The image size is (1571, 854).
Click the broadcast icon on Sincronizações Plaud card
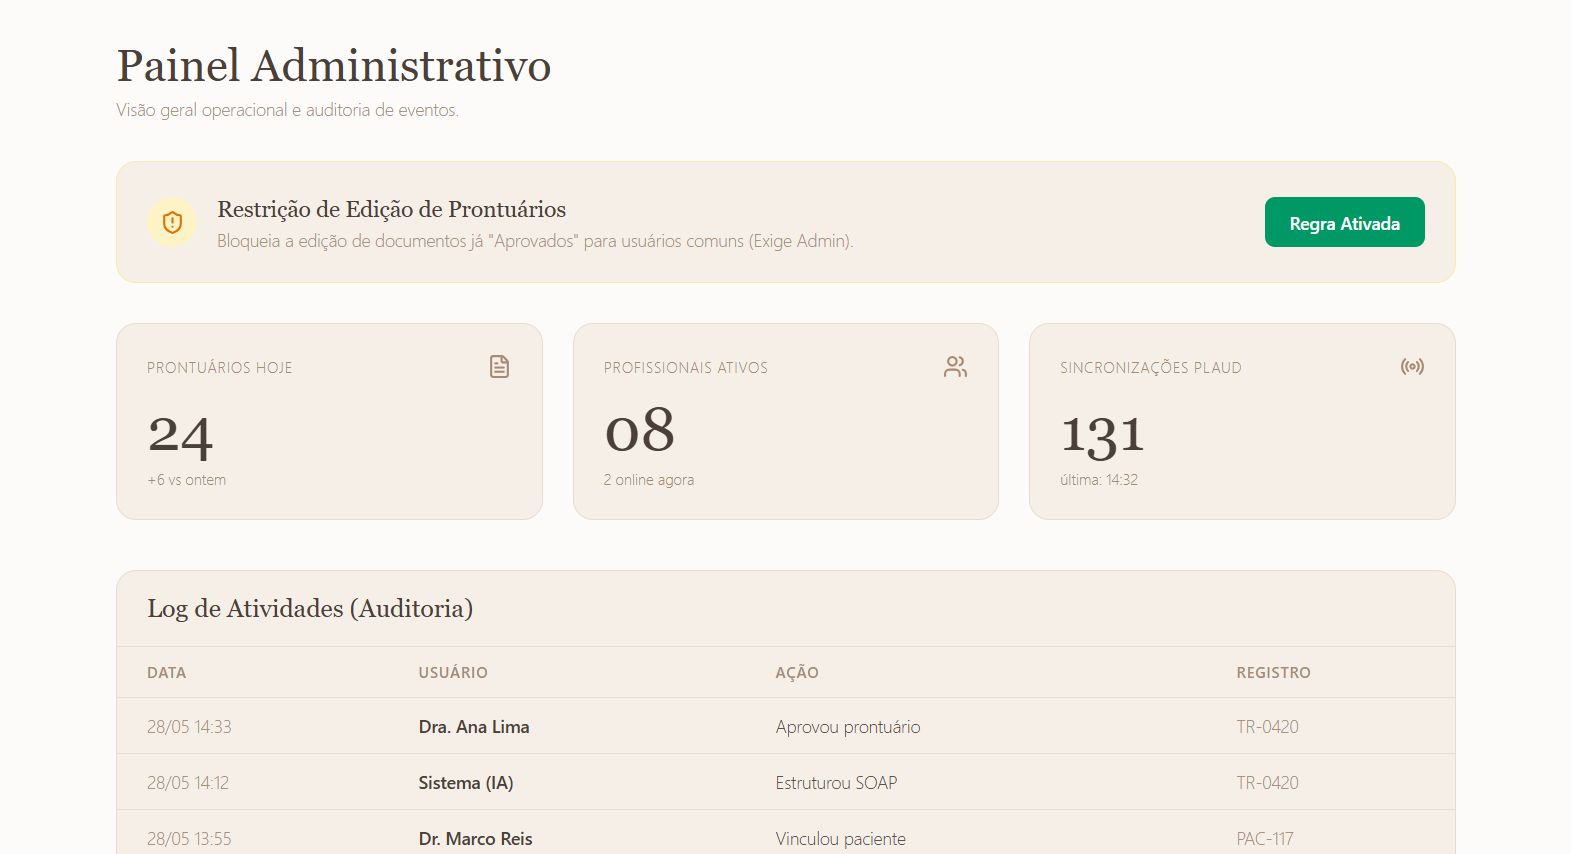[1412, 367]
